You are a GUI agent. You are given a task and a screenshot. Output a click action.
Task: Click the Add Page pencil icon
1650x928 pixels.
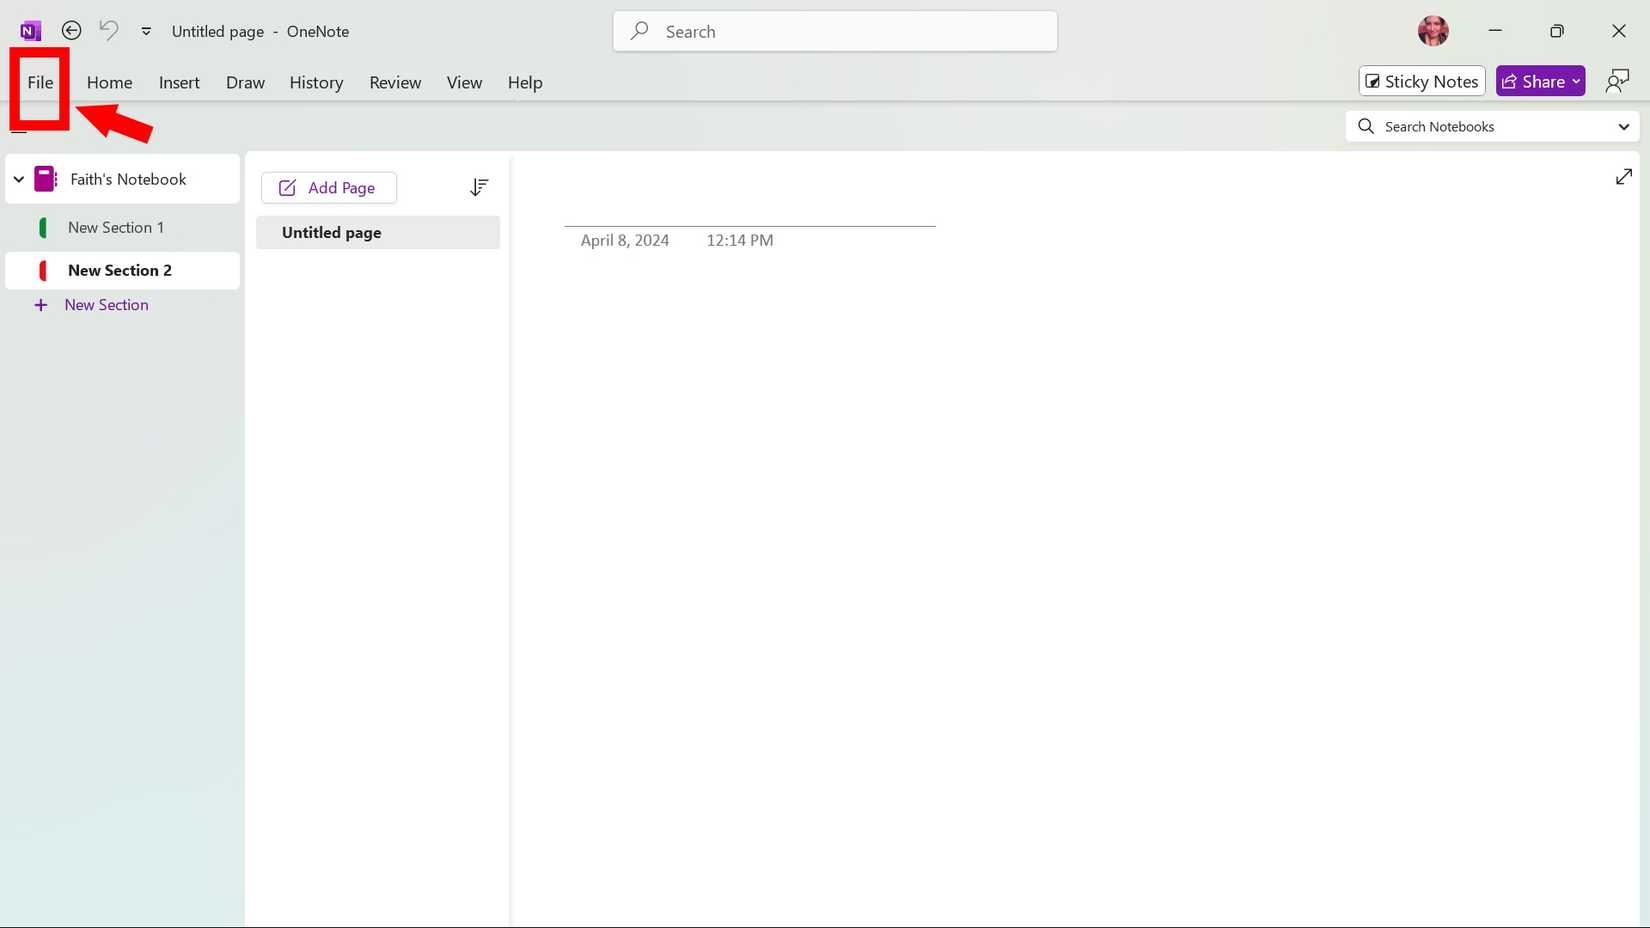pyautogui.click(x=286, y=187)
